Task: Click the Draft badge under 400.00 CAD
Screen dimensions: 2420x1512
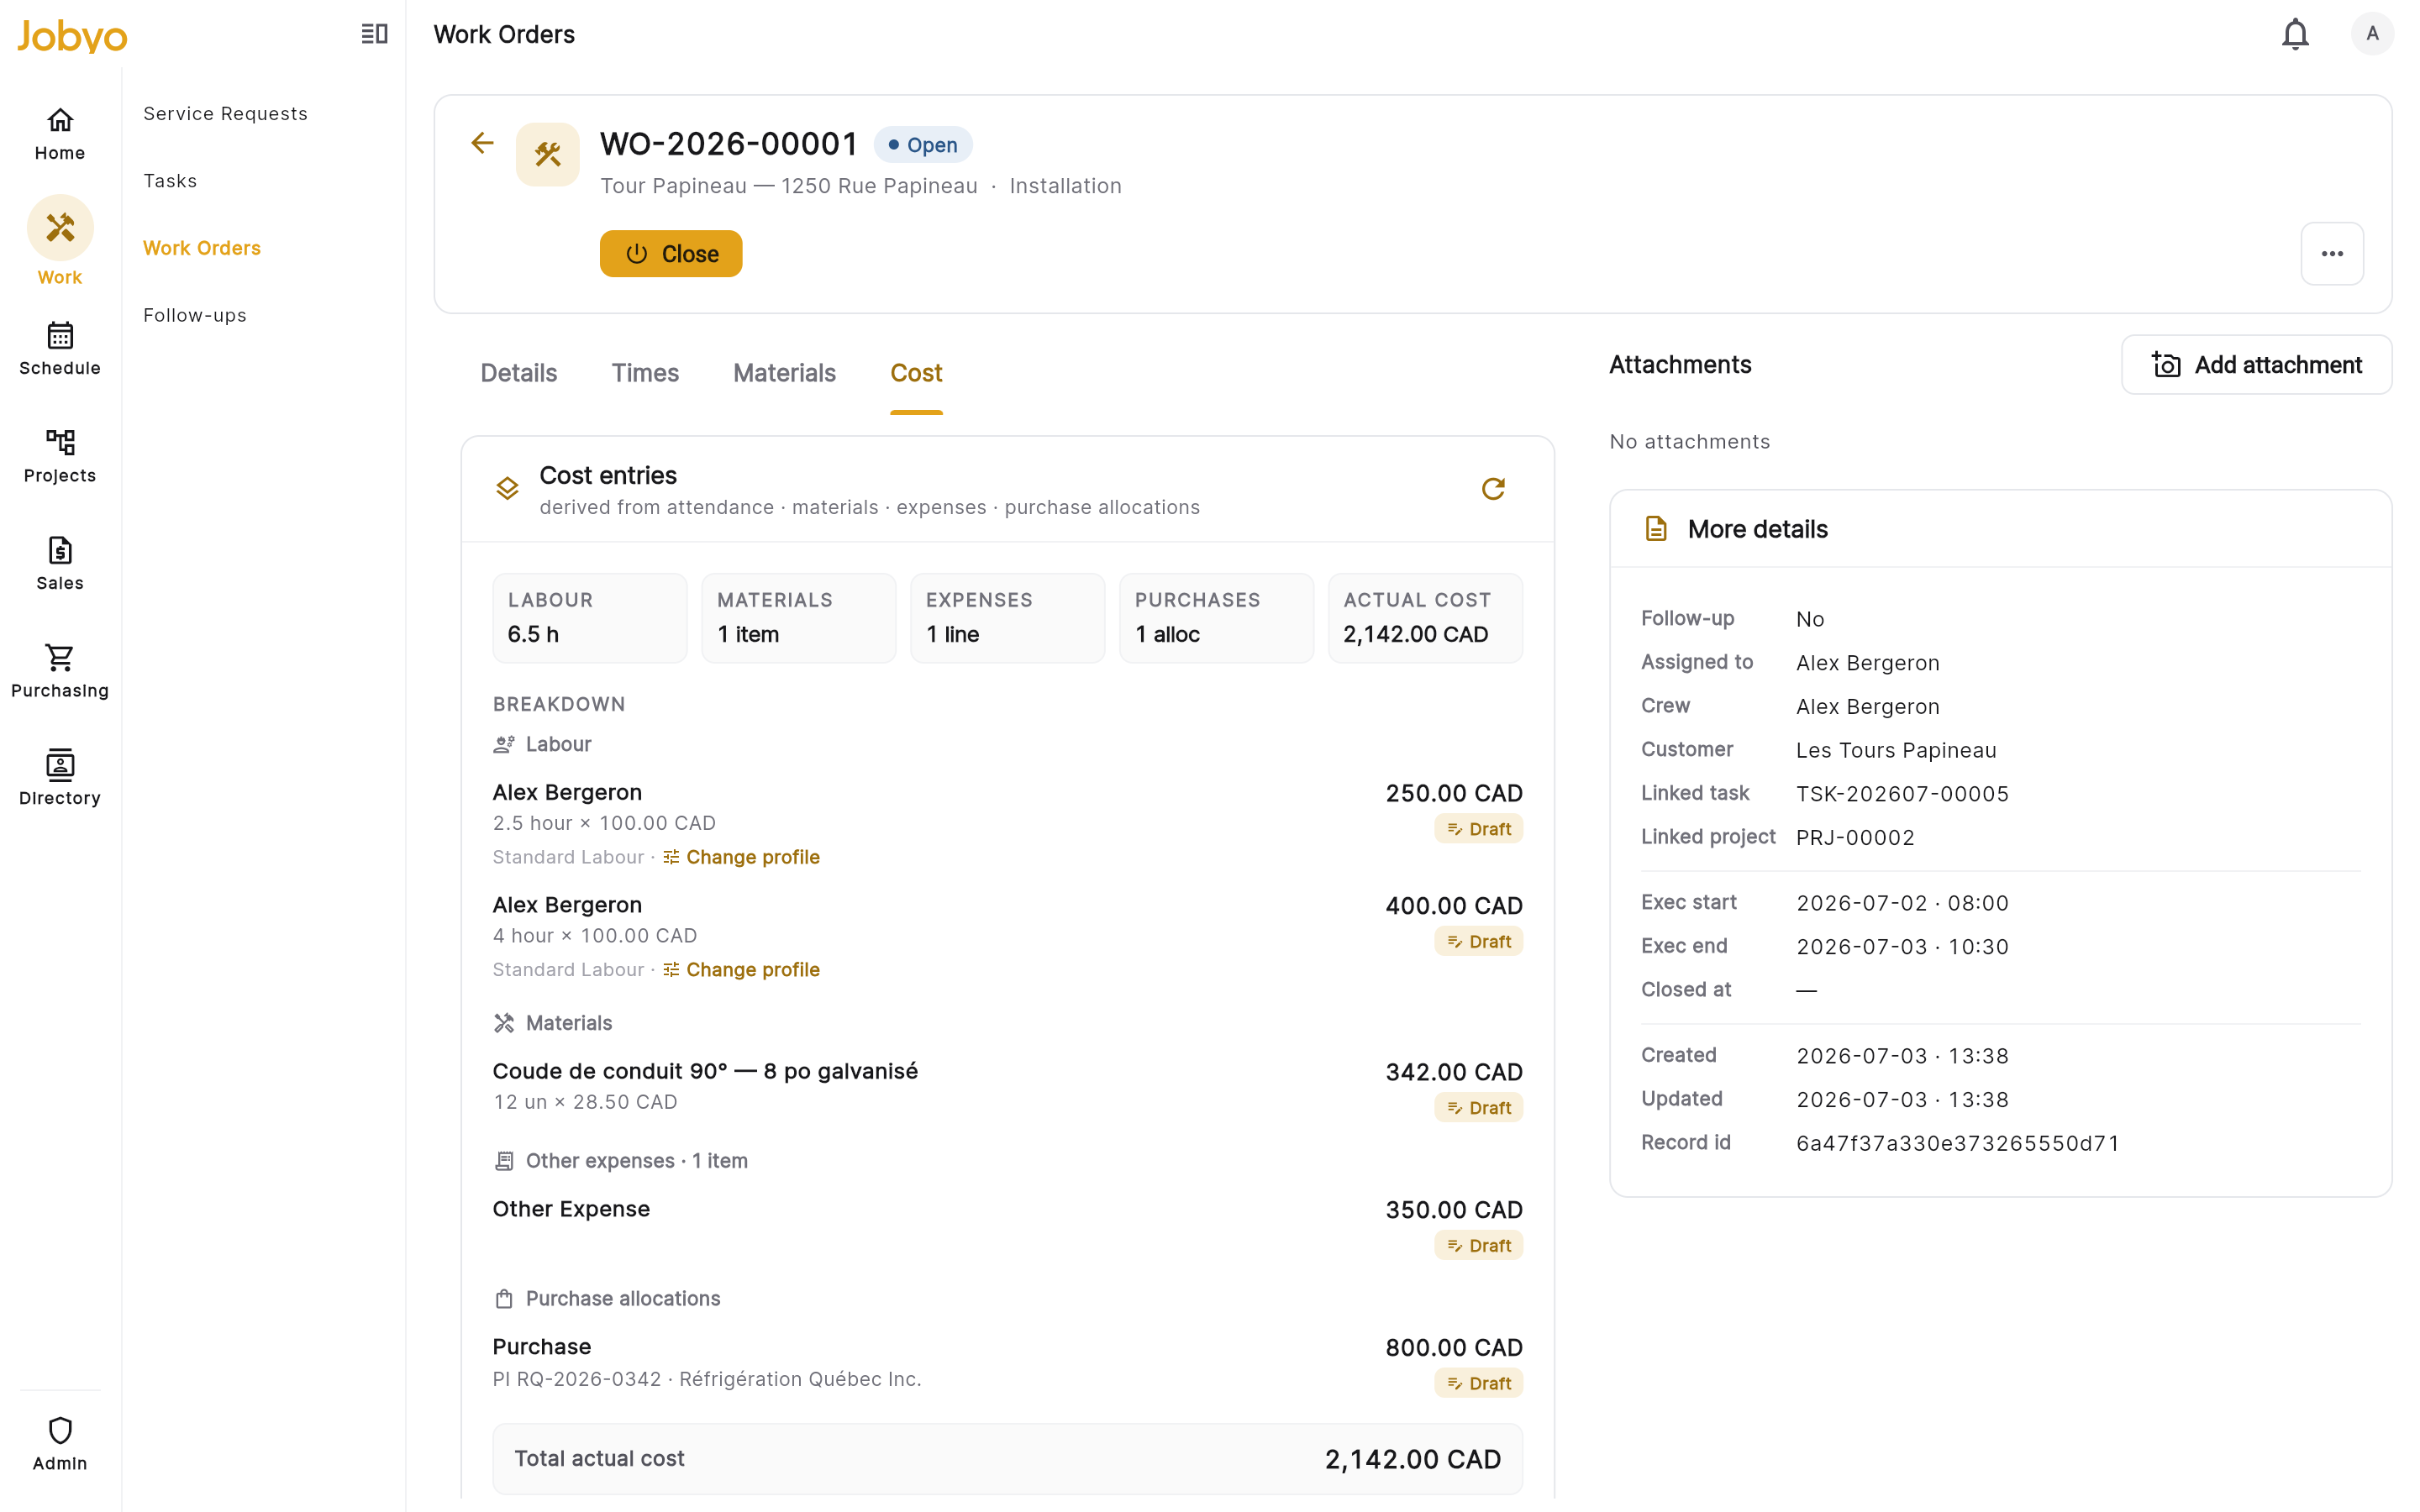Action: tap(1479, 942)
